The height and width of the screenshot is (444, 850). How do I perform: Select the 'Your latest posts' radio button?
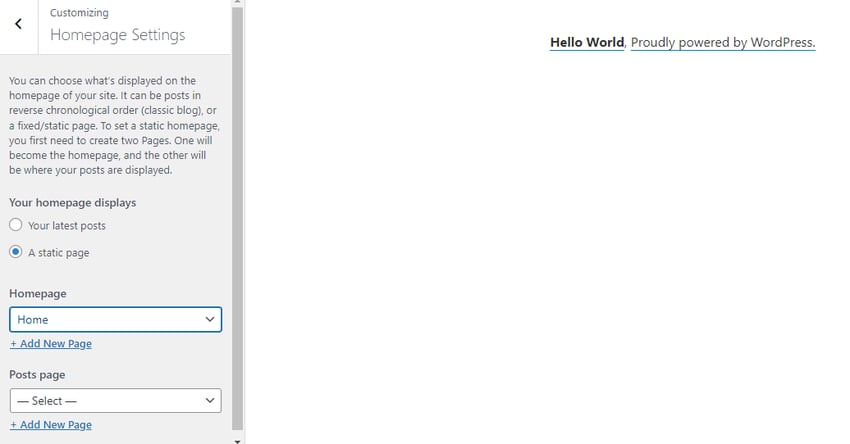16,225
